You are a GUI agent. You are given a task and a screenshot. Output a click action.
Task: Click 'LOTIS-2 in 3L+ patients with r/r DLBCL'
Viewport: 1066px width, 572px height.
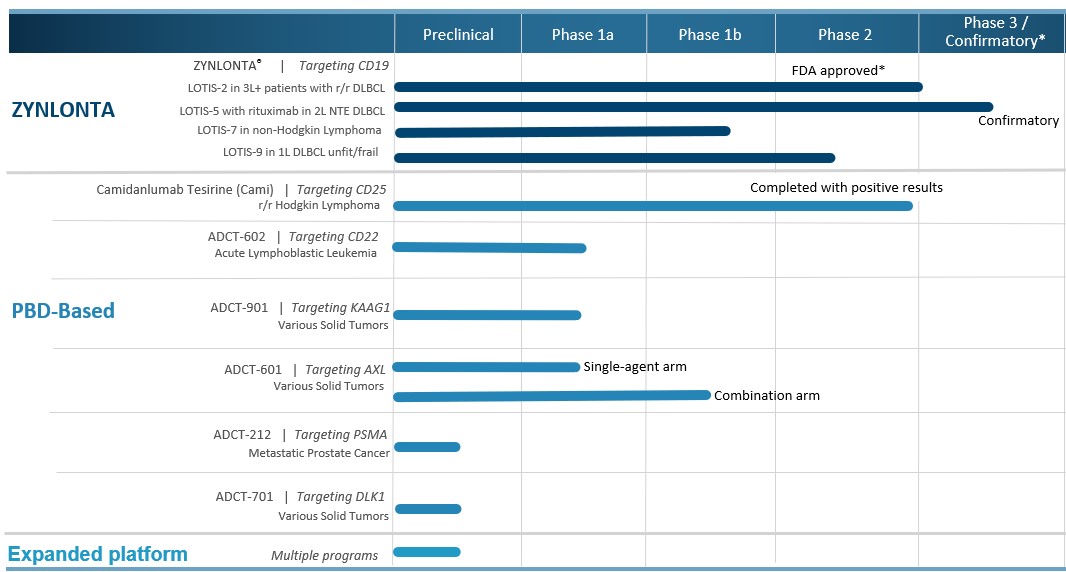pyautogui.click(x=286, y=88)
